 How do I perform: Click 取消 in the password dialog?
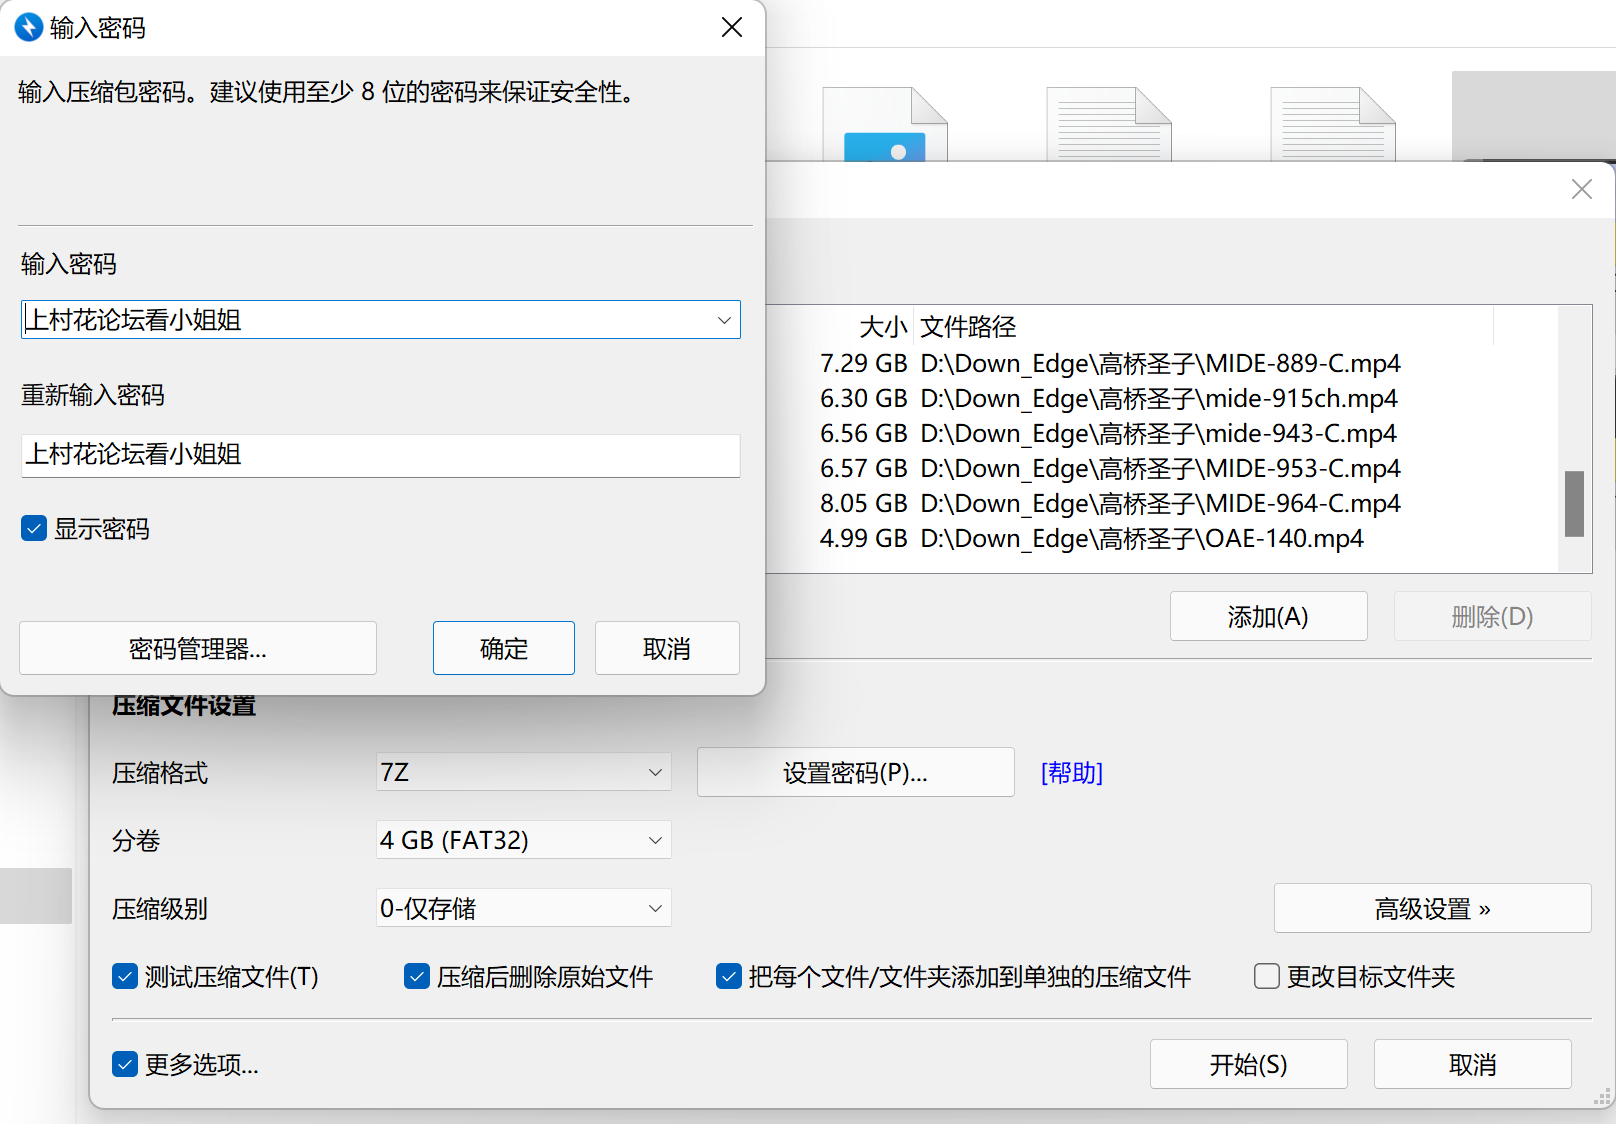pos(667,648)
